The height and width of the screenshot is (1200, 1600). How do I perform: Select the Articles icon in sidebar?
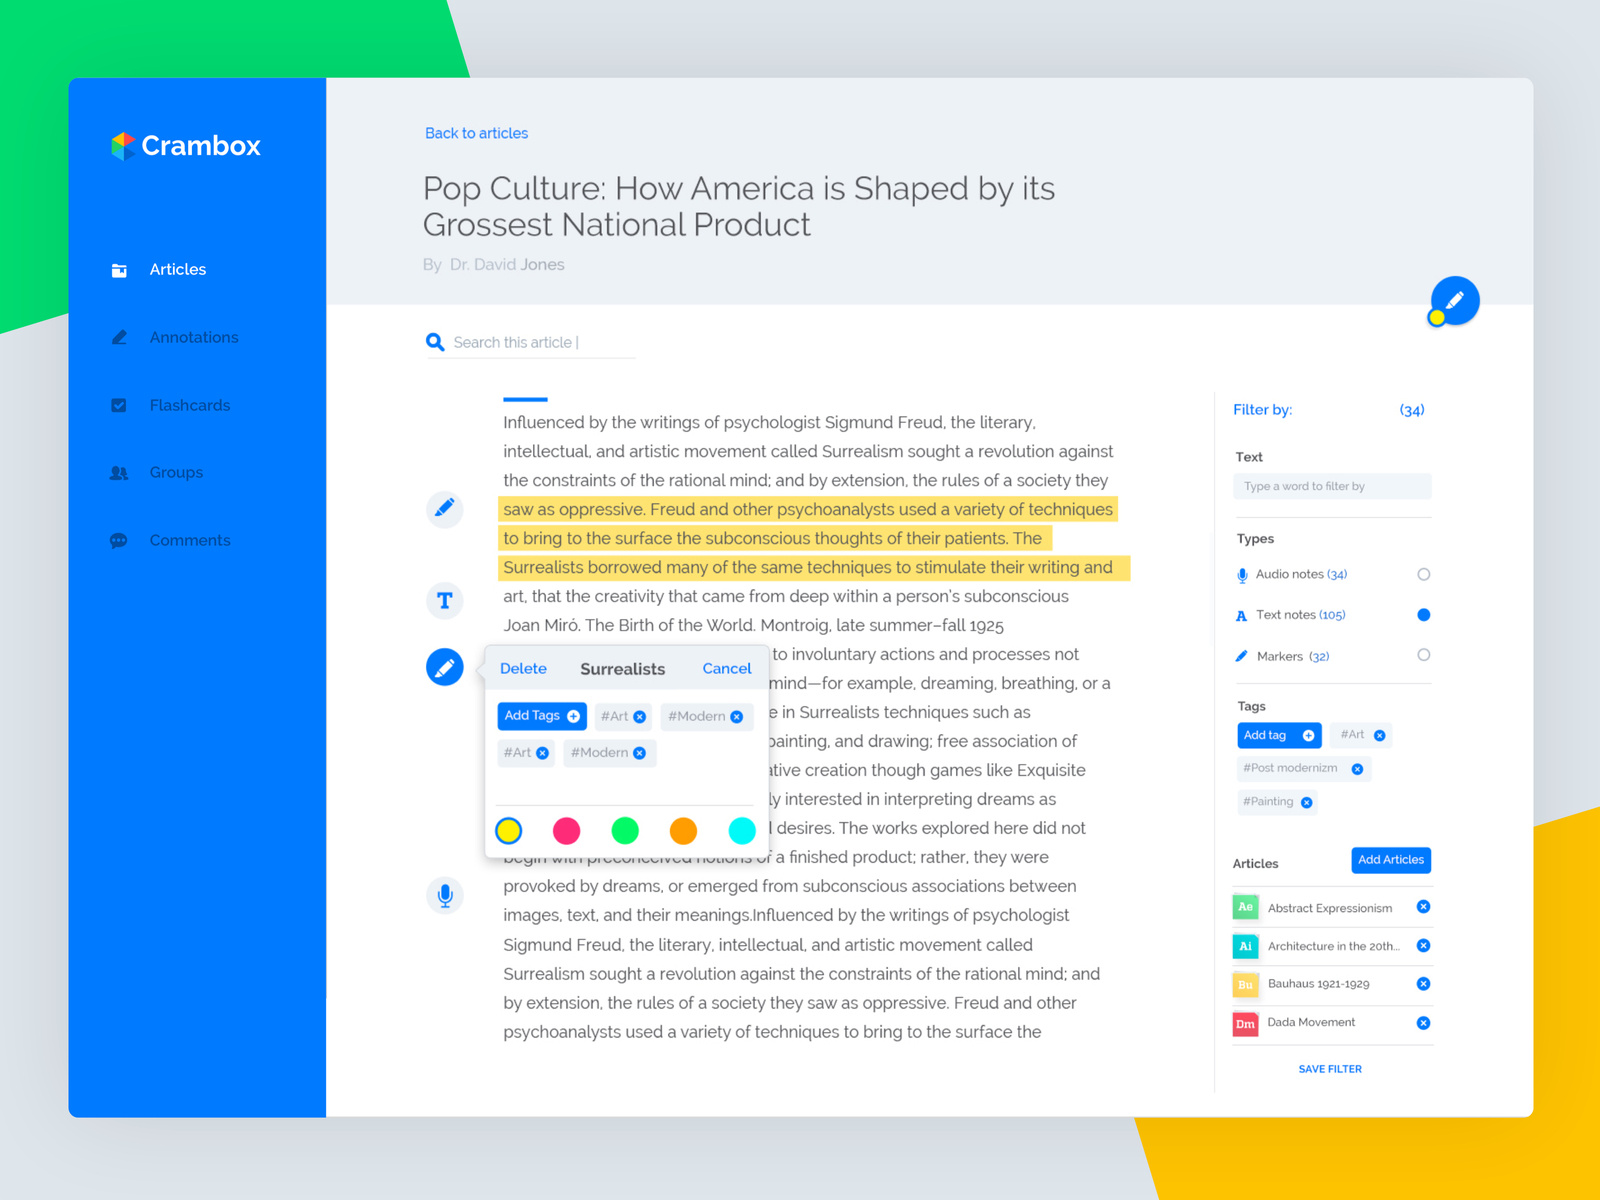119,269
